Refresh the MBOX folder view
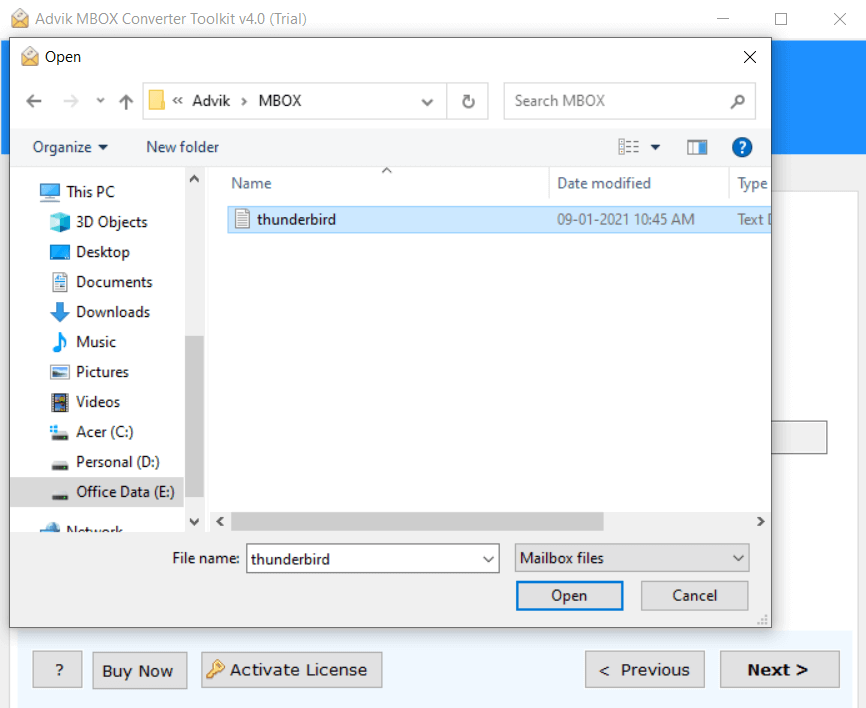This screenshot has height=708, width=866. coord(468,102)
